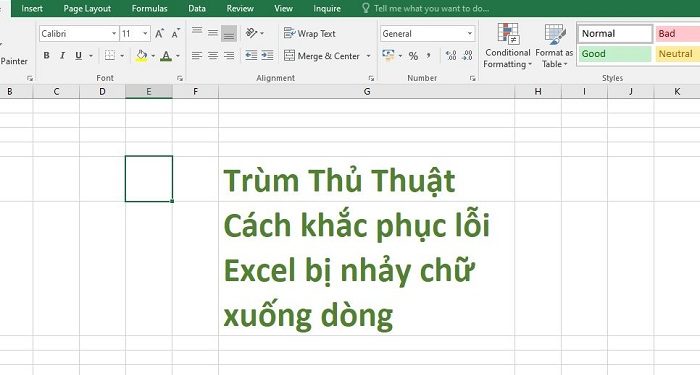Open fill color dropdown arrow
The image size is (700, 375).
click(153, 56)
